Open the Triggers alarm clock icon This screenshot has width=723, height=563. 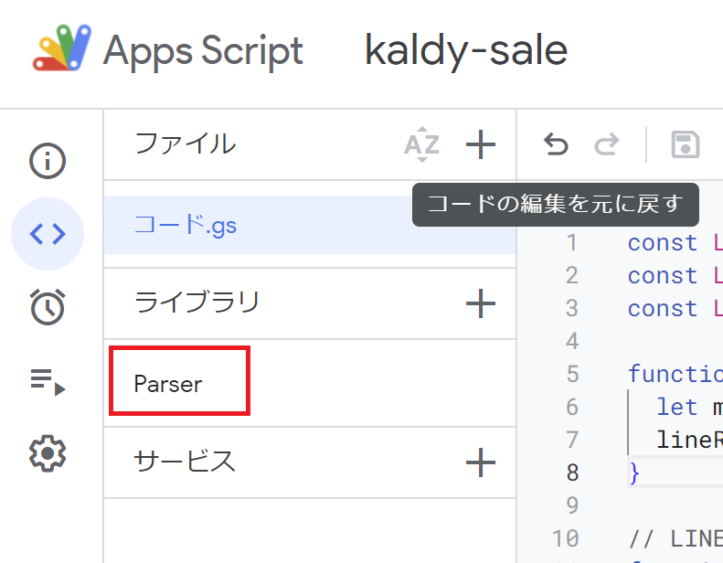pos(47,307)
